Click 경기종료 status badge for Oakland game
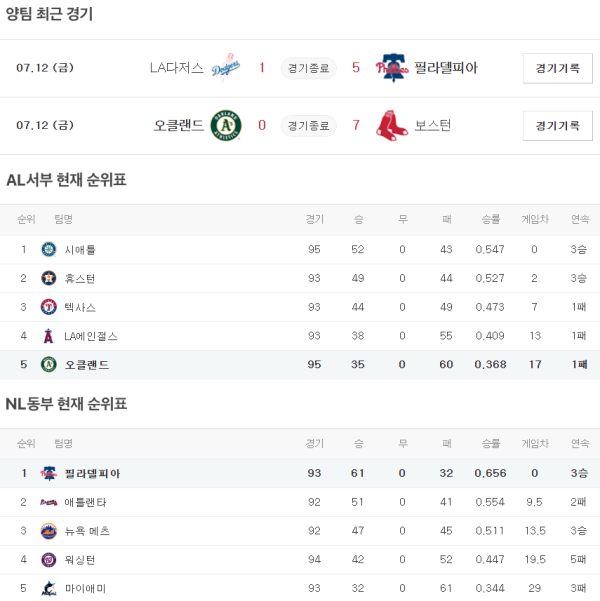600x601 pixels. point(308,125)
